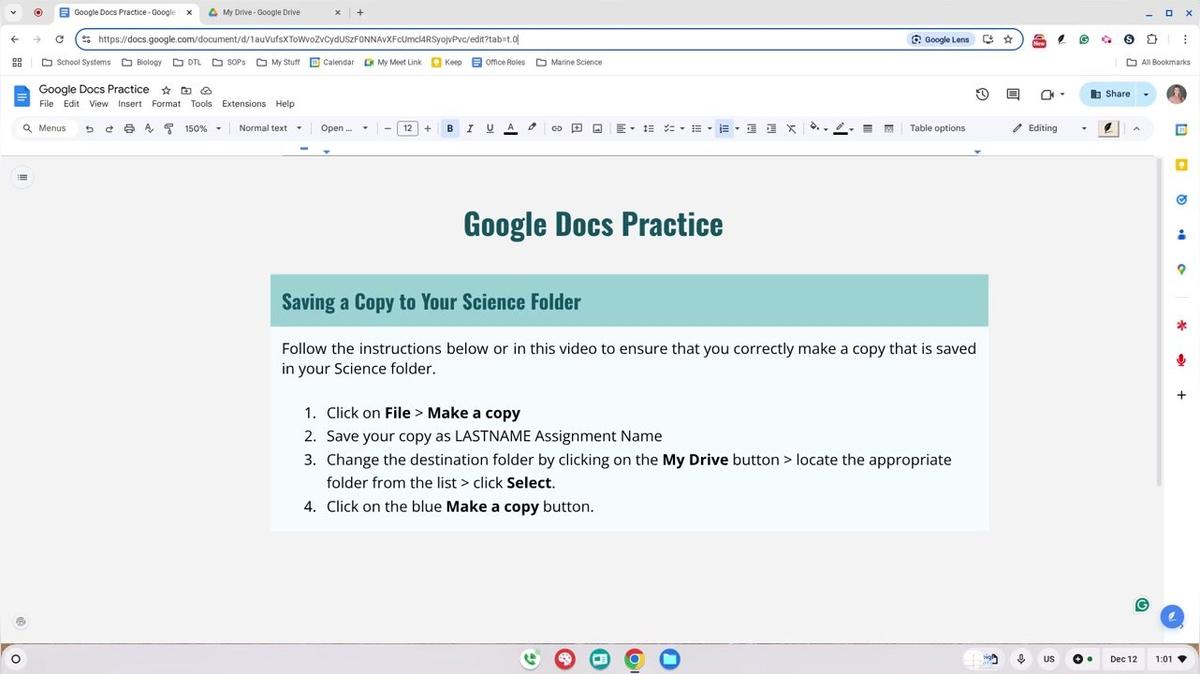Open the font size dropdown
The image size is (1200, 674).
point(407,128)
